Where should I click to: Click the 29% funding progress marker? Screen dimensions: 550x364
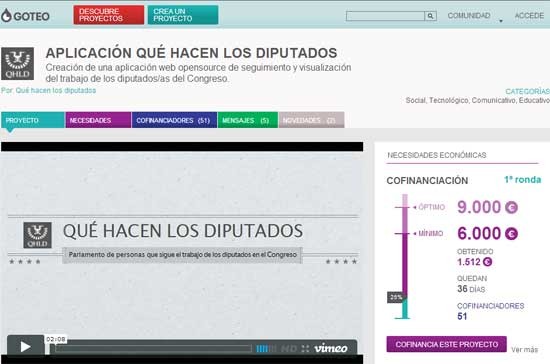[396, 297]
